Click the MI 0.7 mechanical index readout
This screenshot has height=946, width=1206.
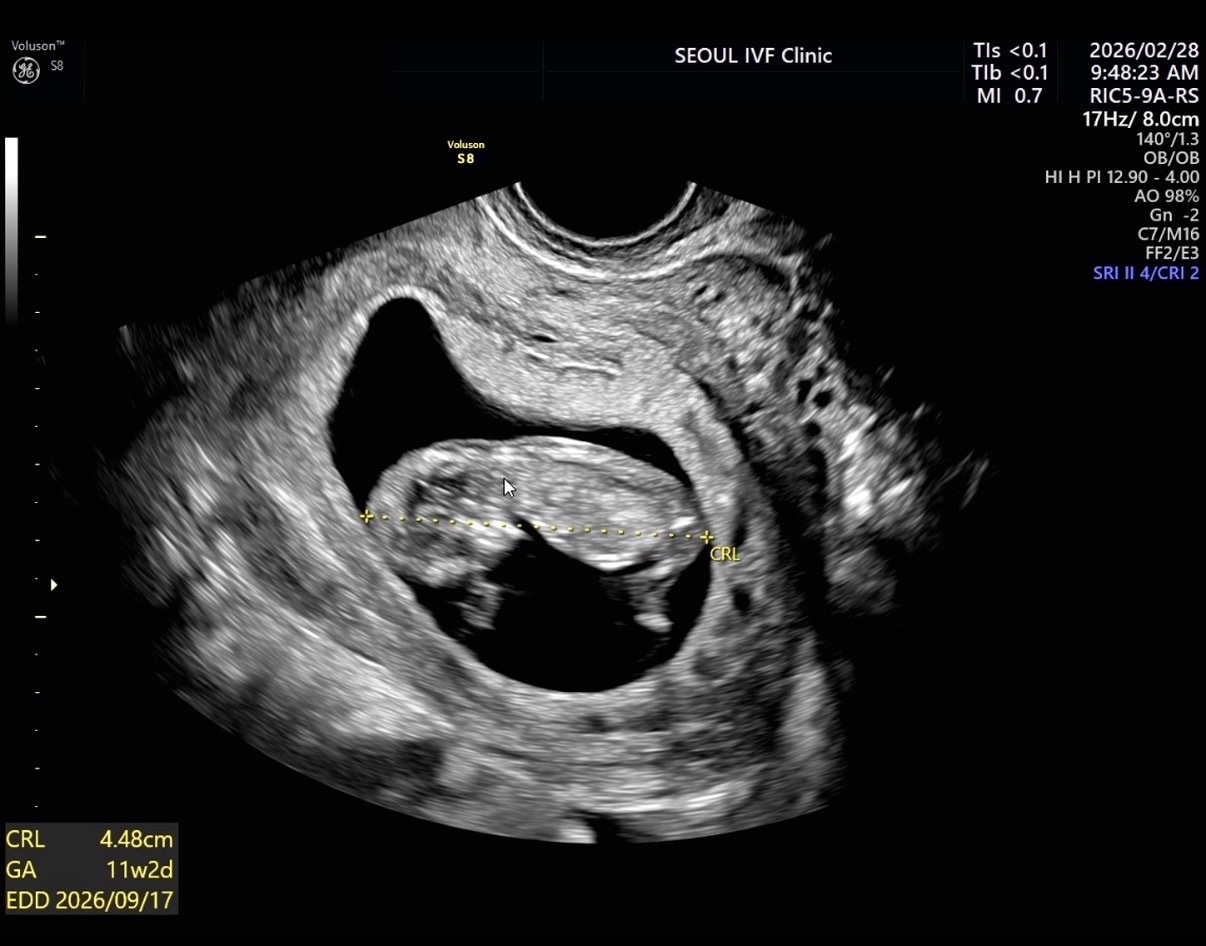pos(1009,96)
